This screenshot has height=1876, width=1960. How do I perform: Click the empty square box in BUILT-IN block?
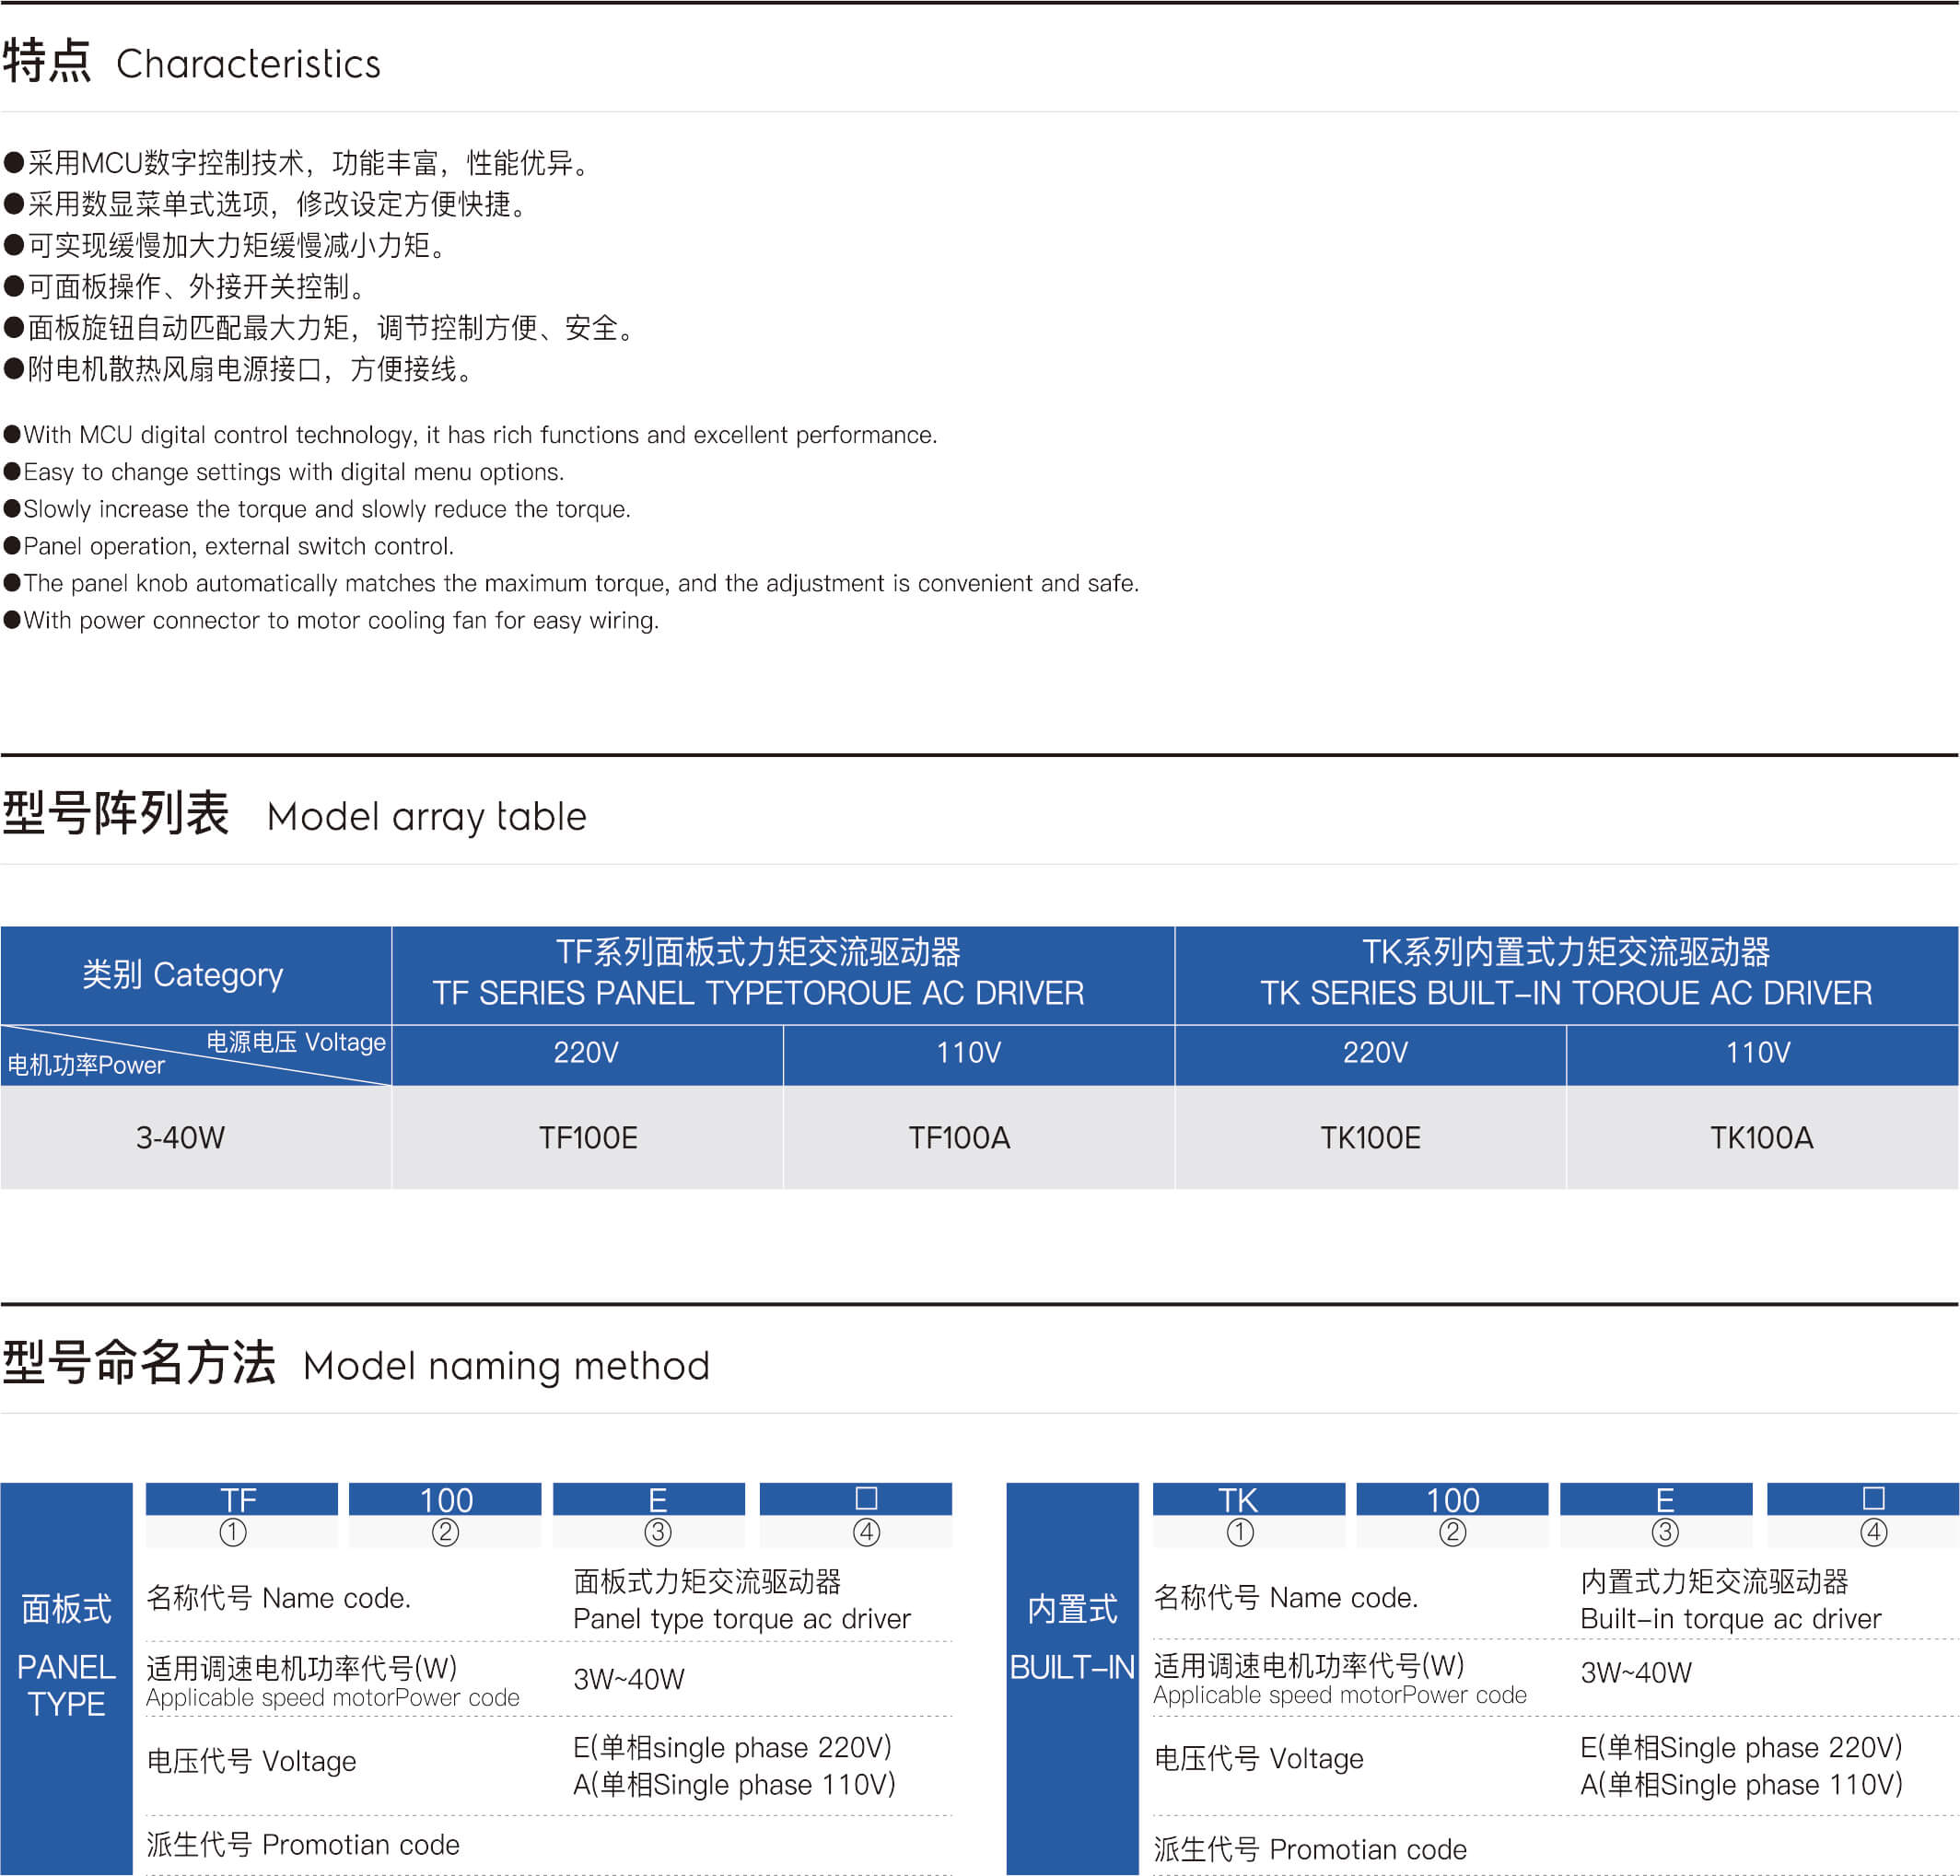1863,1499
